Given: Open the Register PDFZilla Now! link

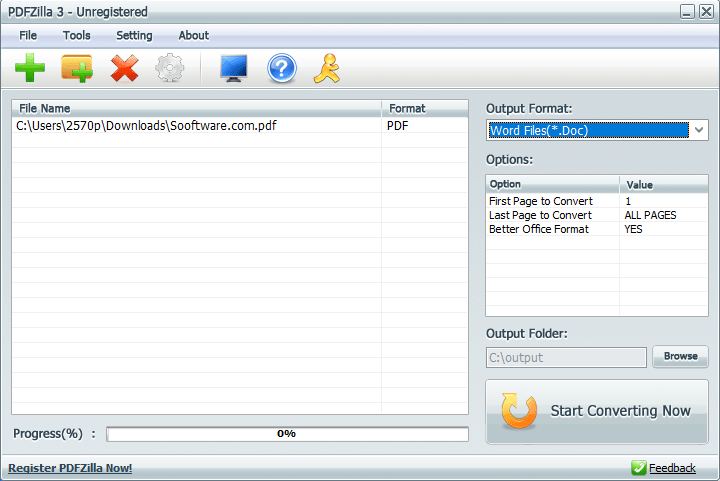Looking at the screenshot, I should pyautogui.click(x=70, y=468).
